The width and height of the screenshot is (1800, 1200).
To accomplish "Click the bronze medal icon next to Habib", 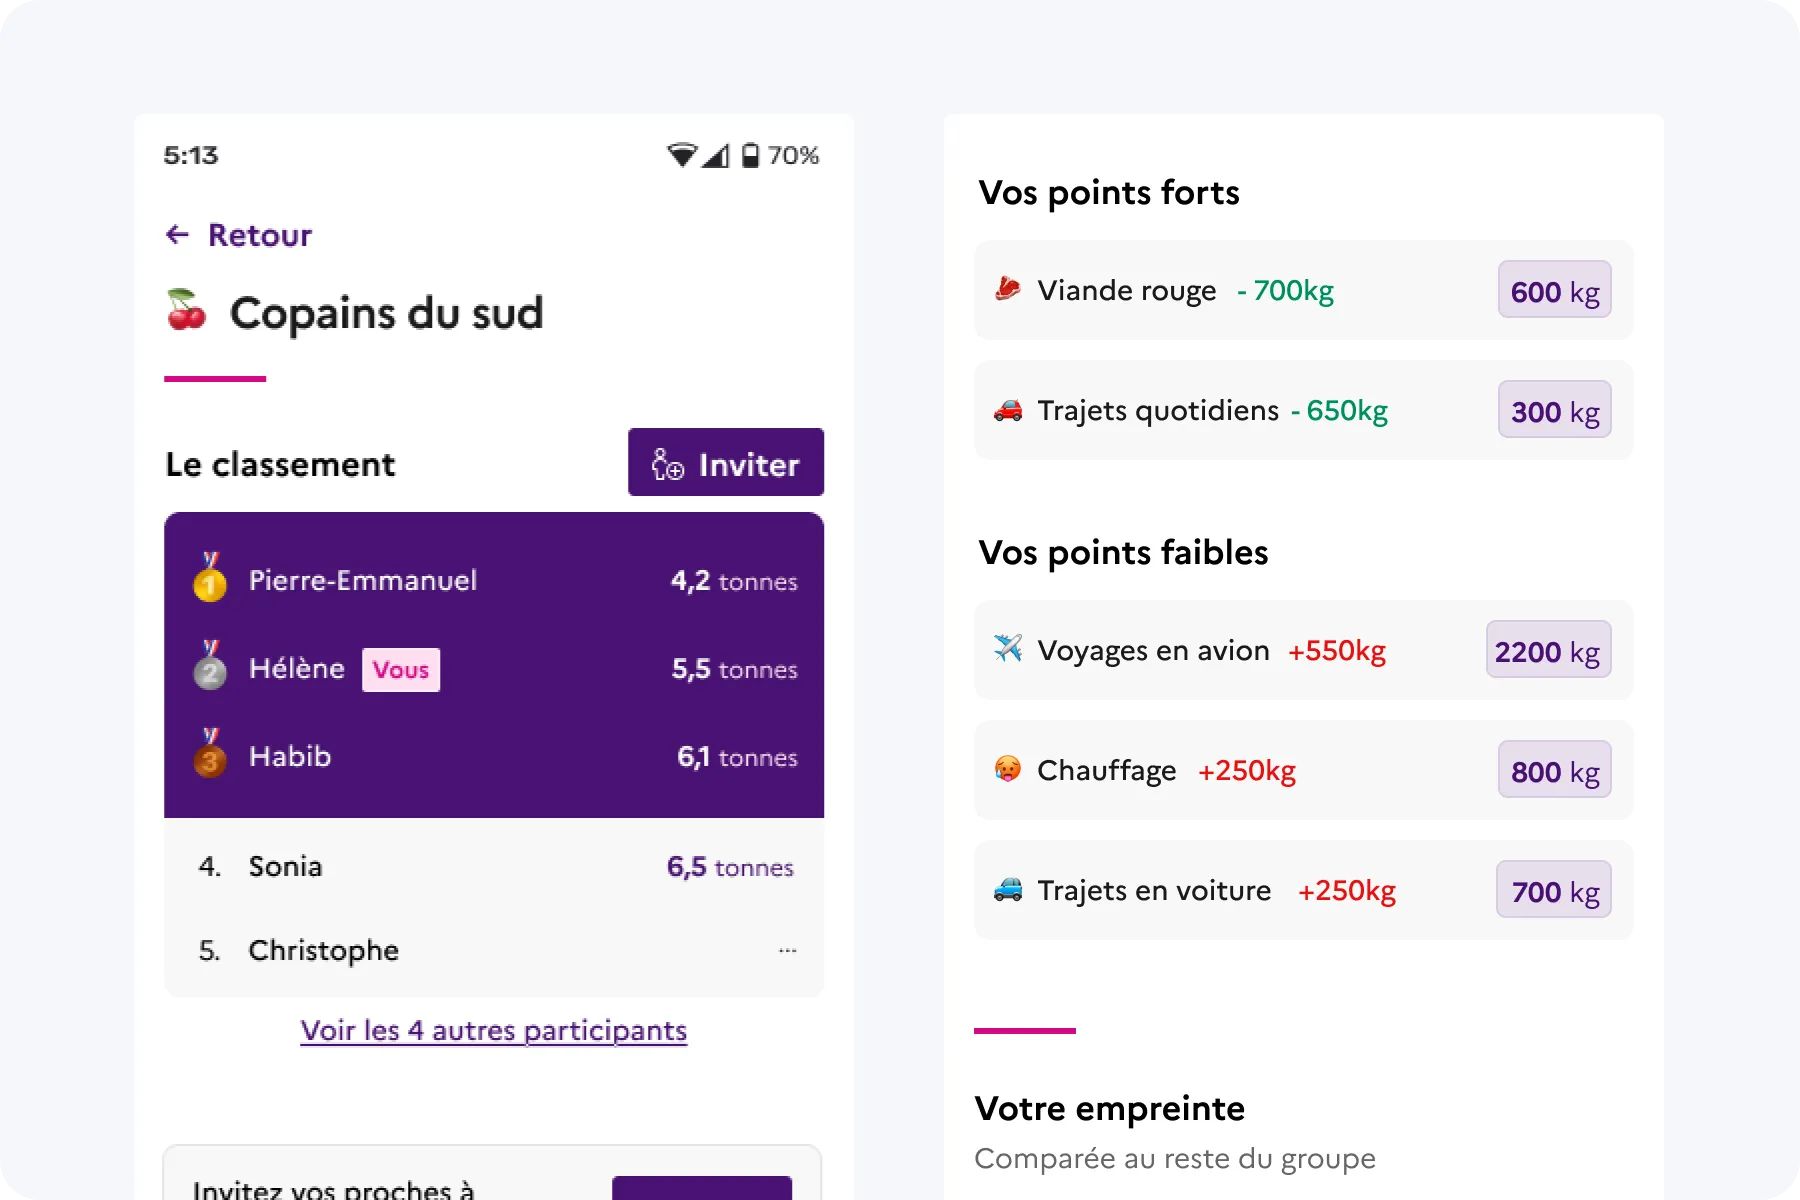I will click(x=210, y=753).
